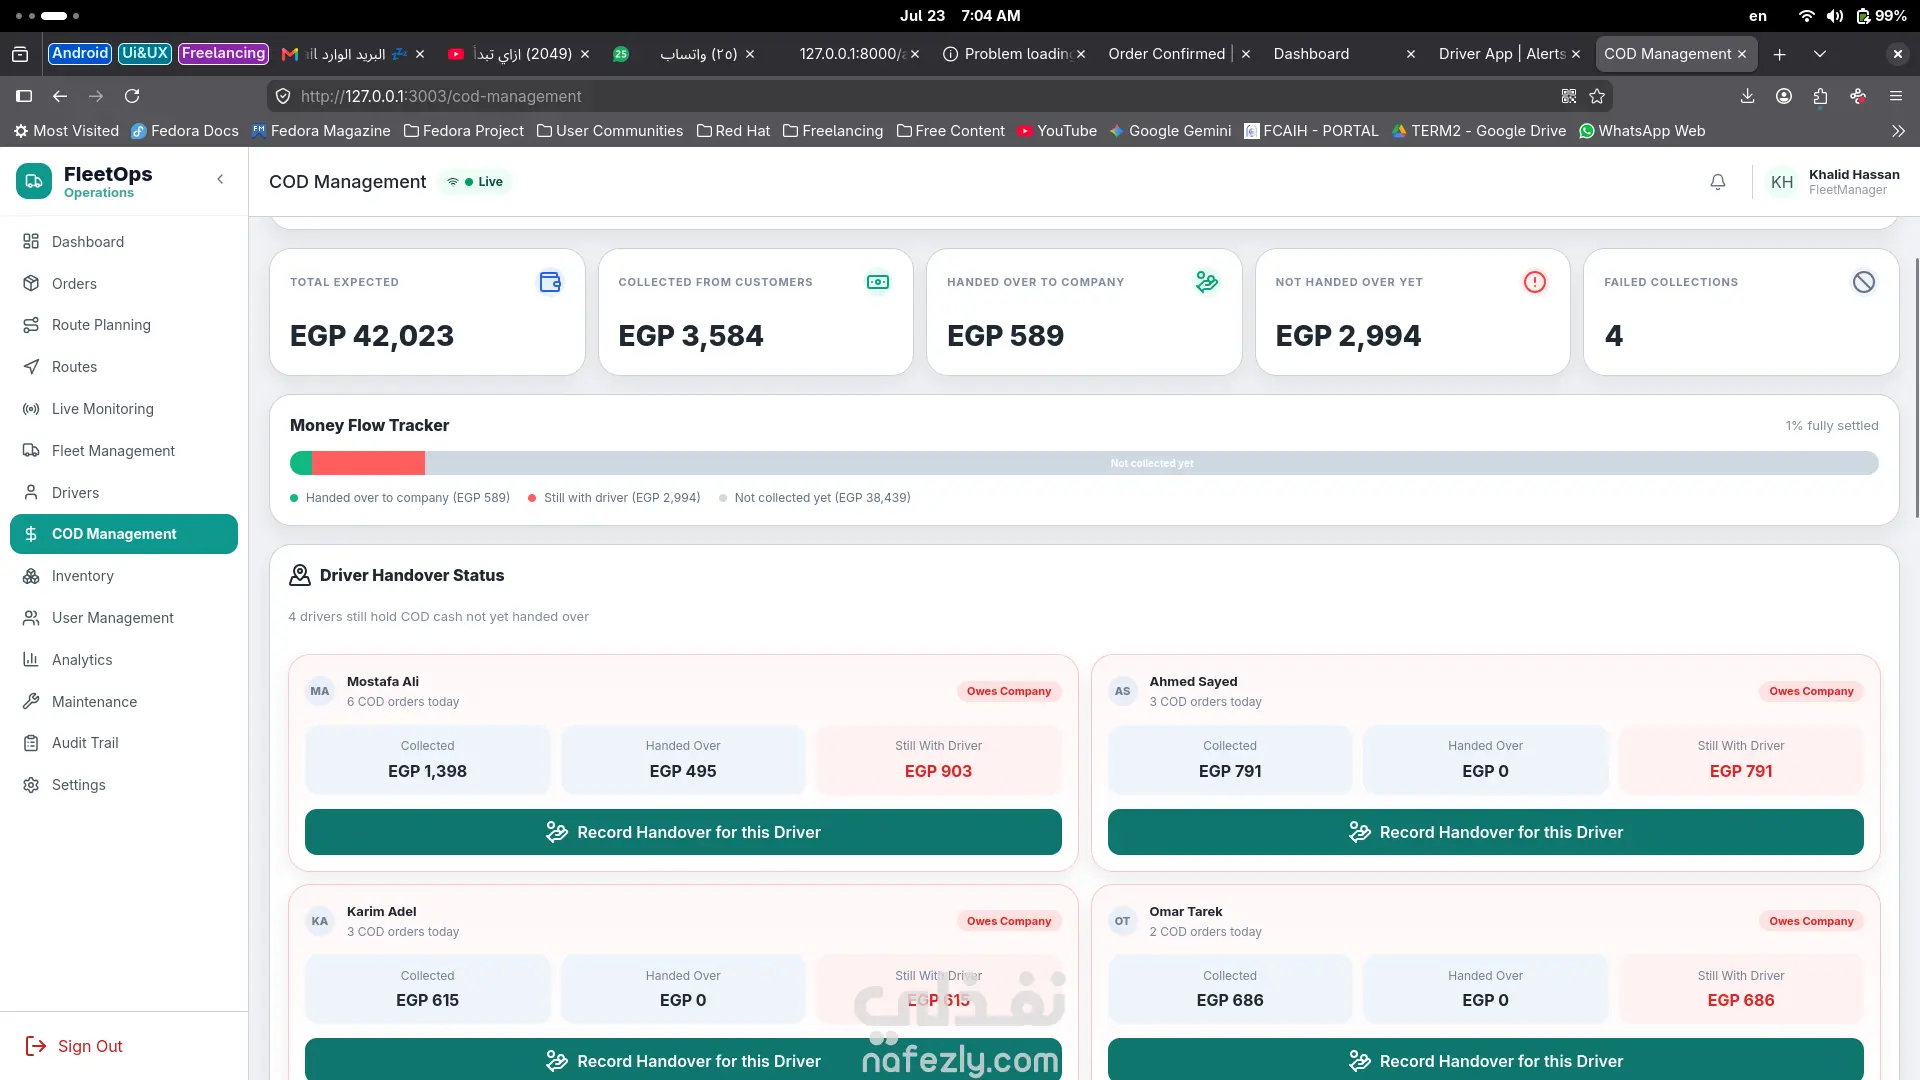Click Owes Company badge for Ahmed Sayed
The height and width of the screenshot is (1080, 1920).
click(x=1811, y=691)
